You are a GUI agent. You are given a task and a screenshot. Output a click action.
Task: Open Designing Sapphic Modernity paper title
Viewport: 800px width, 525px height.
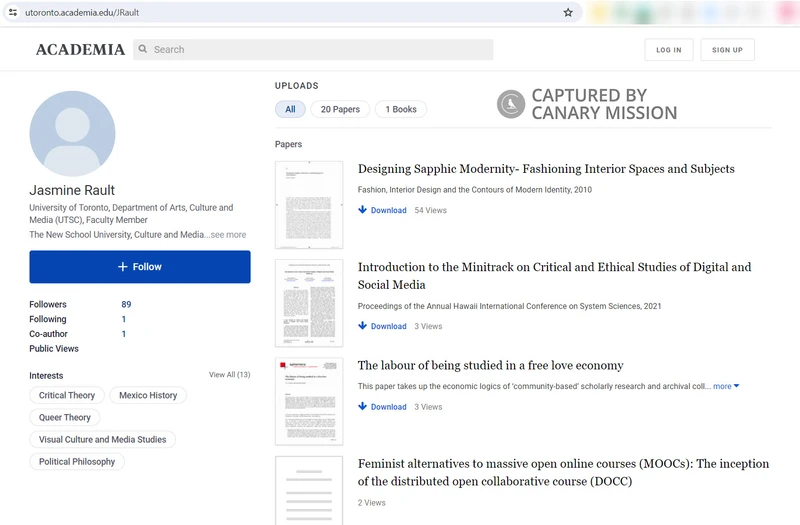tap(546, 169)
